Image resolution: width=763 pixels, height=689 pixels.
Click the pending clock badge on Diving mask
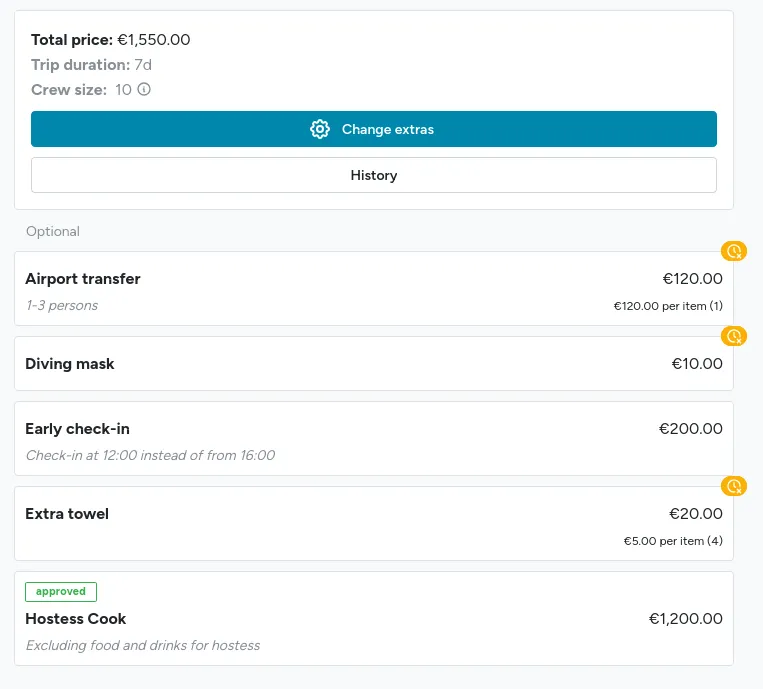click(733, 336)
